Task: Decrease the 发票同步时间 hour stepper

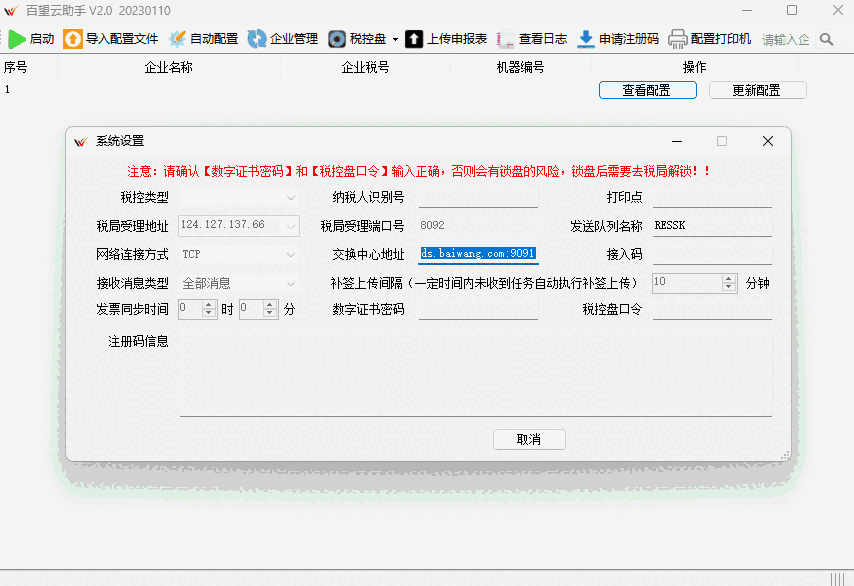Action: coord(209,314)
